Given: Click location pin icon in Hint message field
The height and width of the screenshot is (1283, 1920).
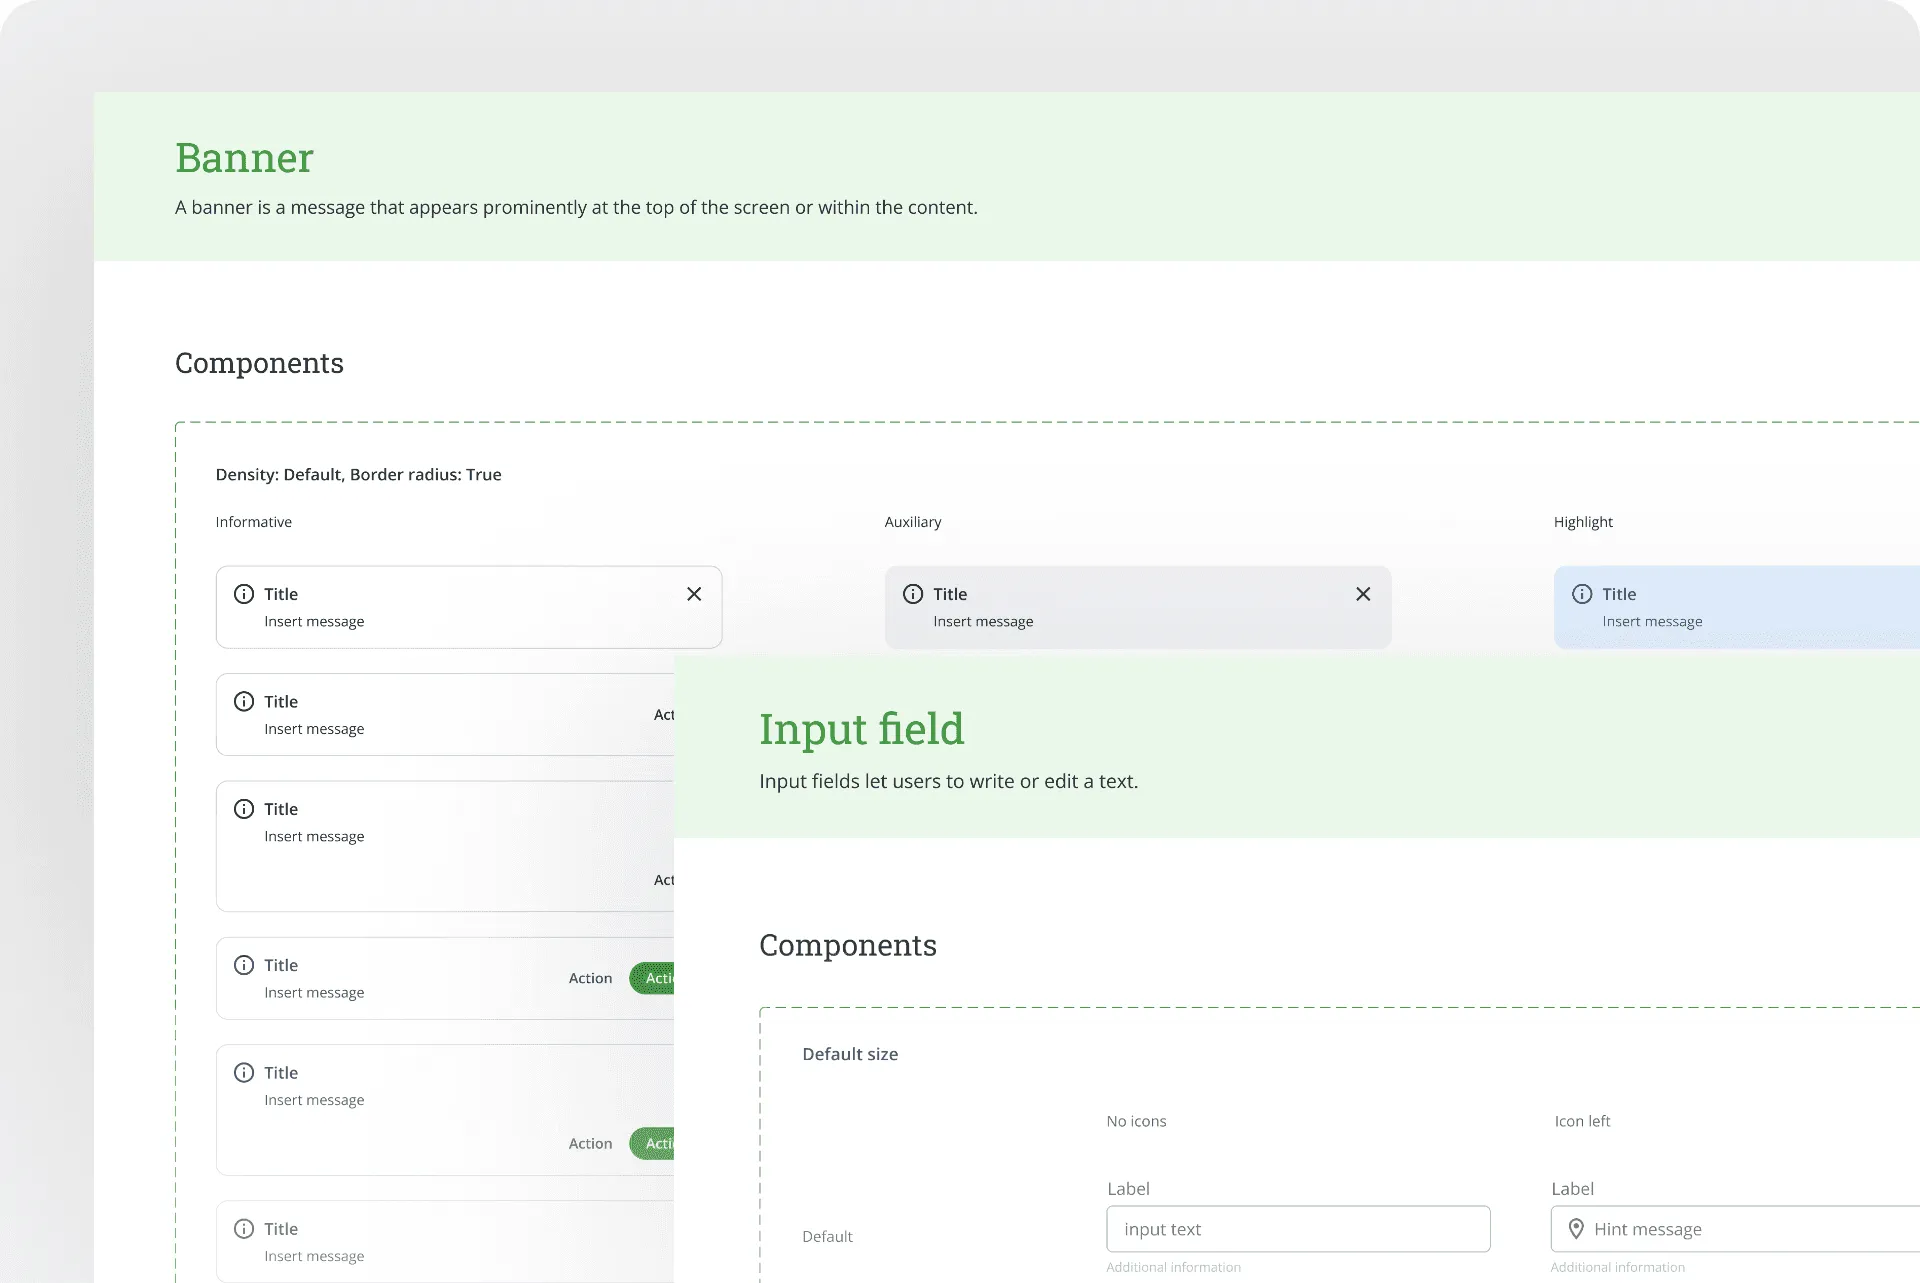Looking at the screenshot, I should tap(1576, 1229).
